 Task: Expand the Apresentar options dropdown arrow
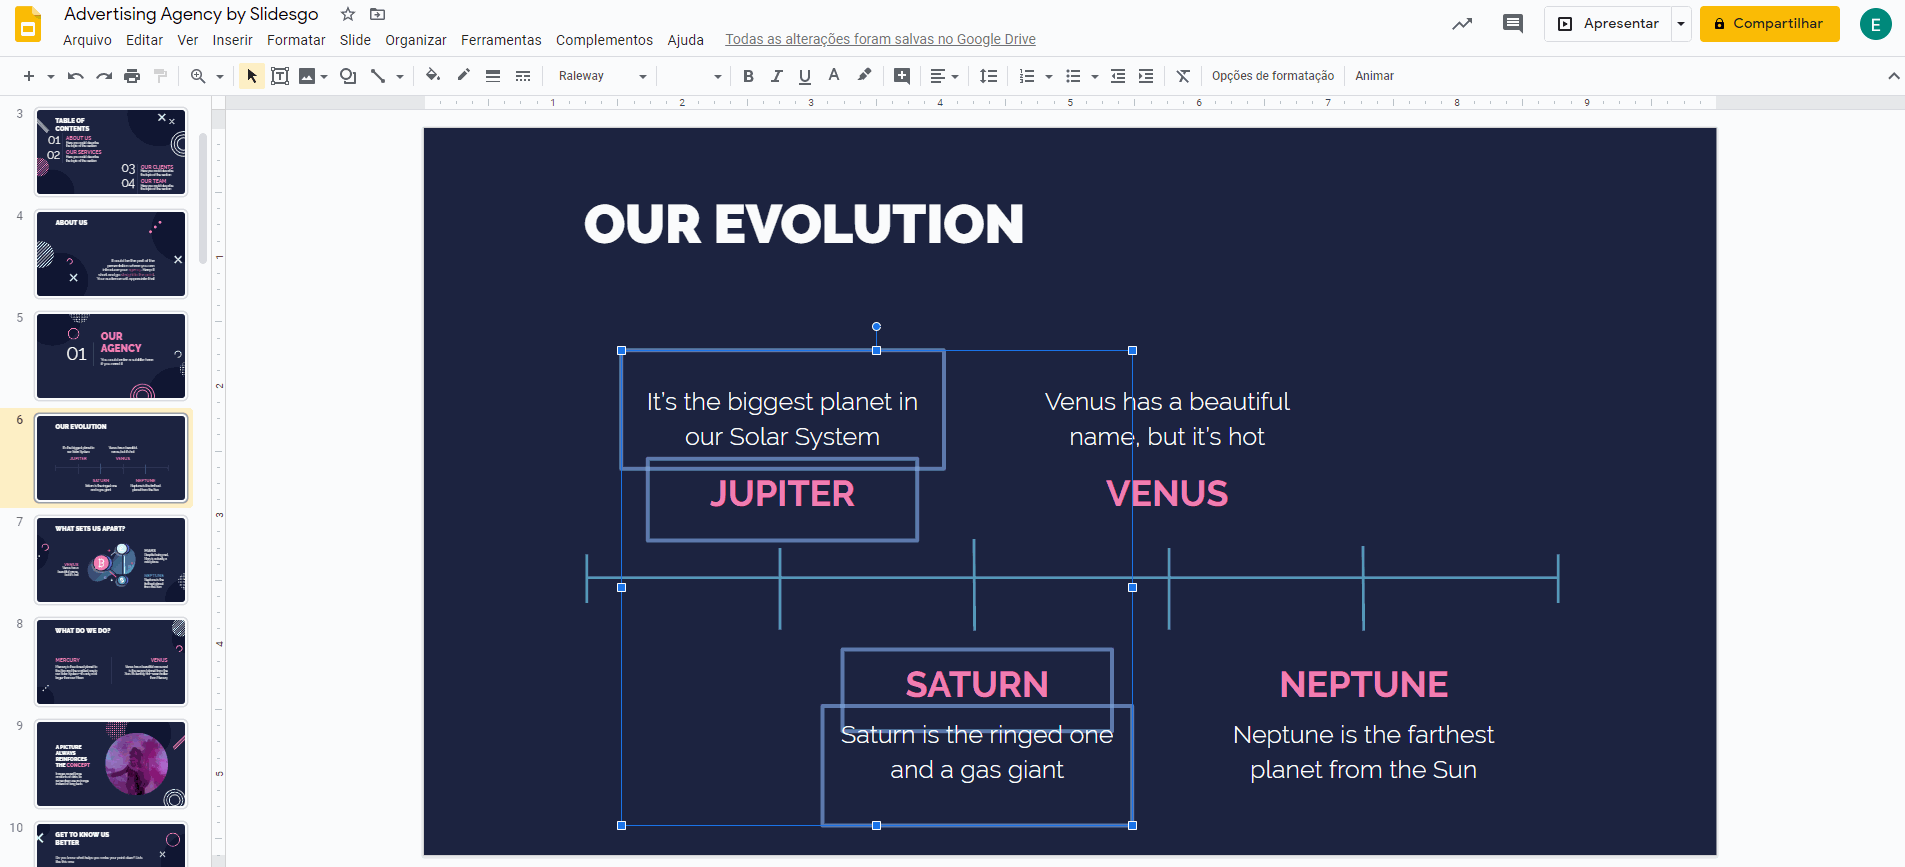pos(1681,24)
